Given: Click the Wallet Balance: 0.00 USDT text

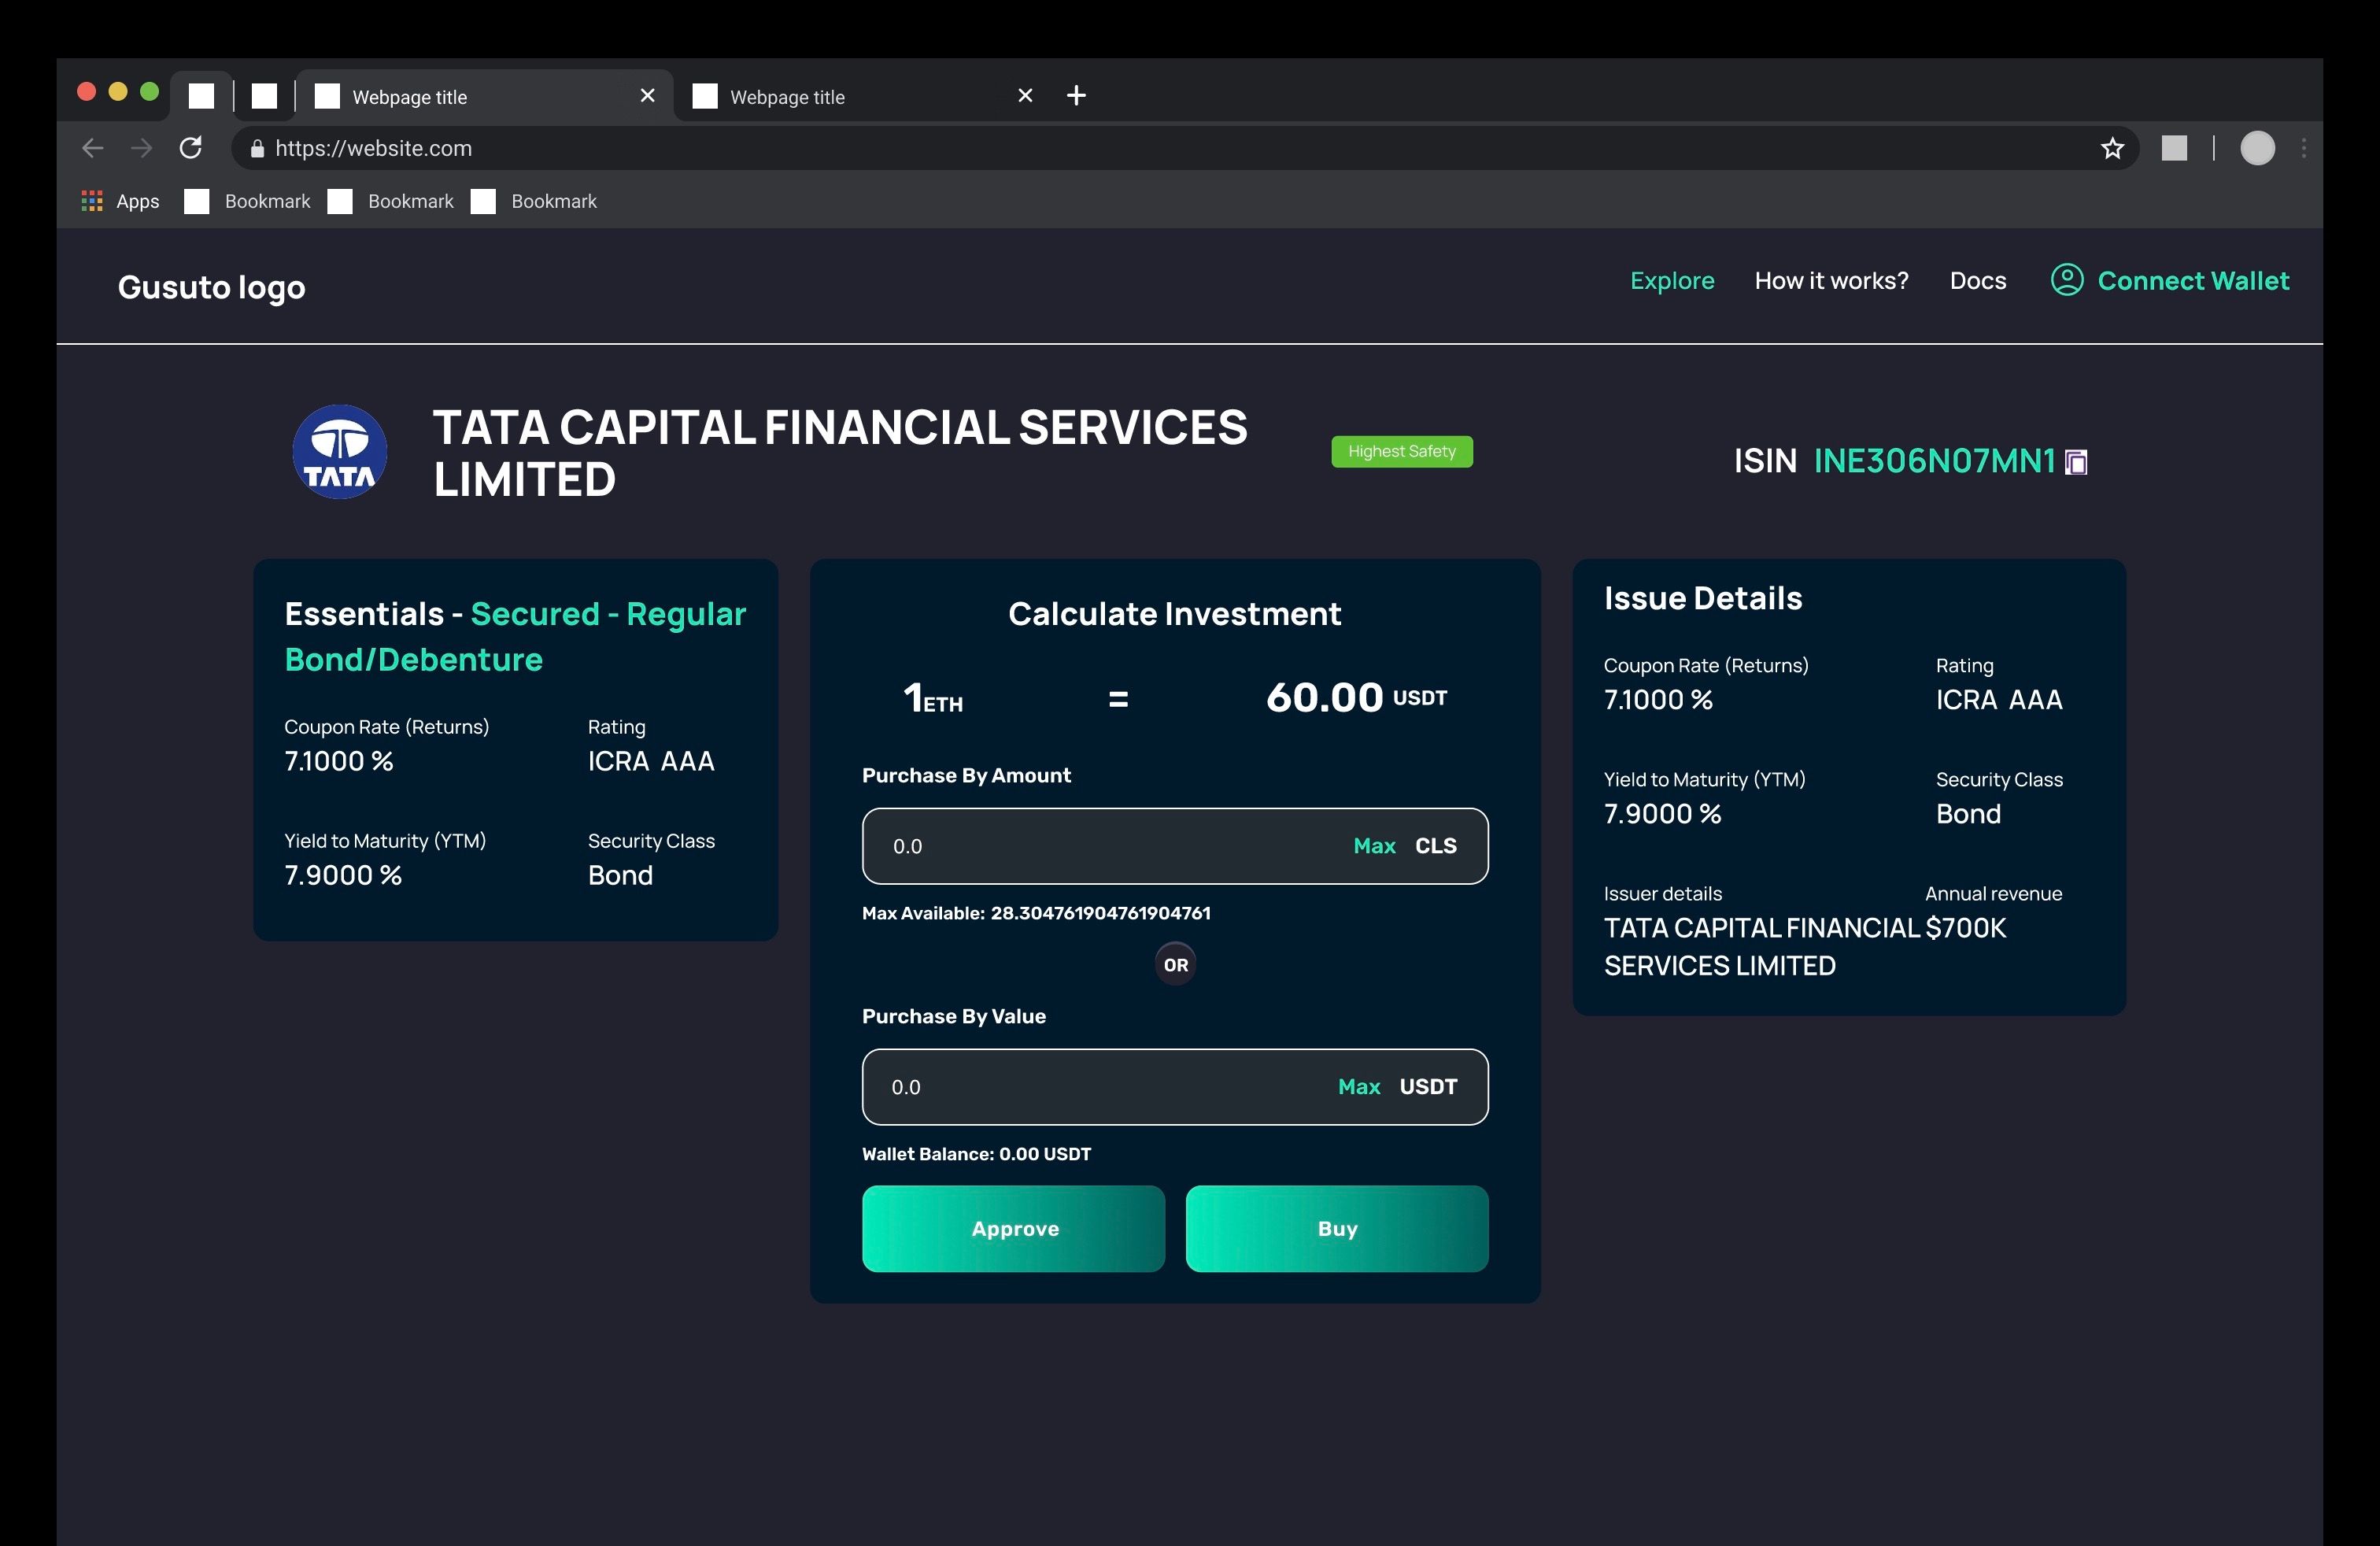Looking at the screenshot, I should click(x=976, y=1154).
